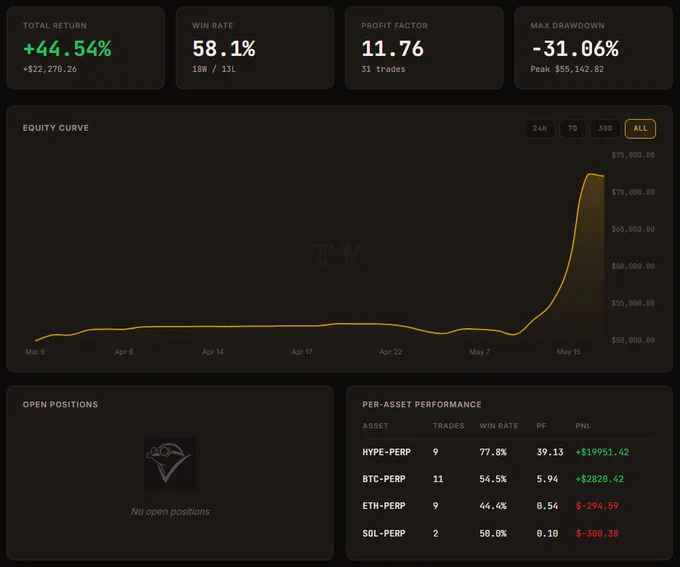Click the Apr 17 date label
680x567 pixels.
(301, 352)
